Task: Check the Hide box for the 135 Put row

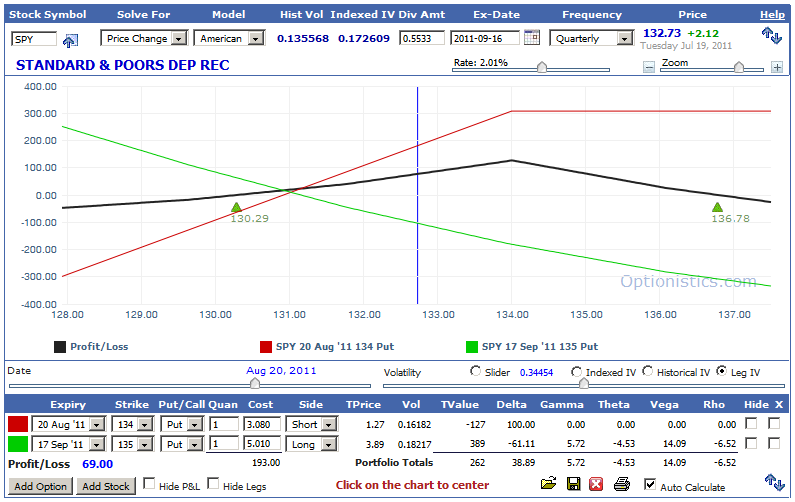Action: click(751, 443)
